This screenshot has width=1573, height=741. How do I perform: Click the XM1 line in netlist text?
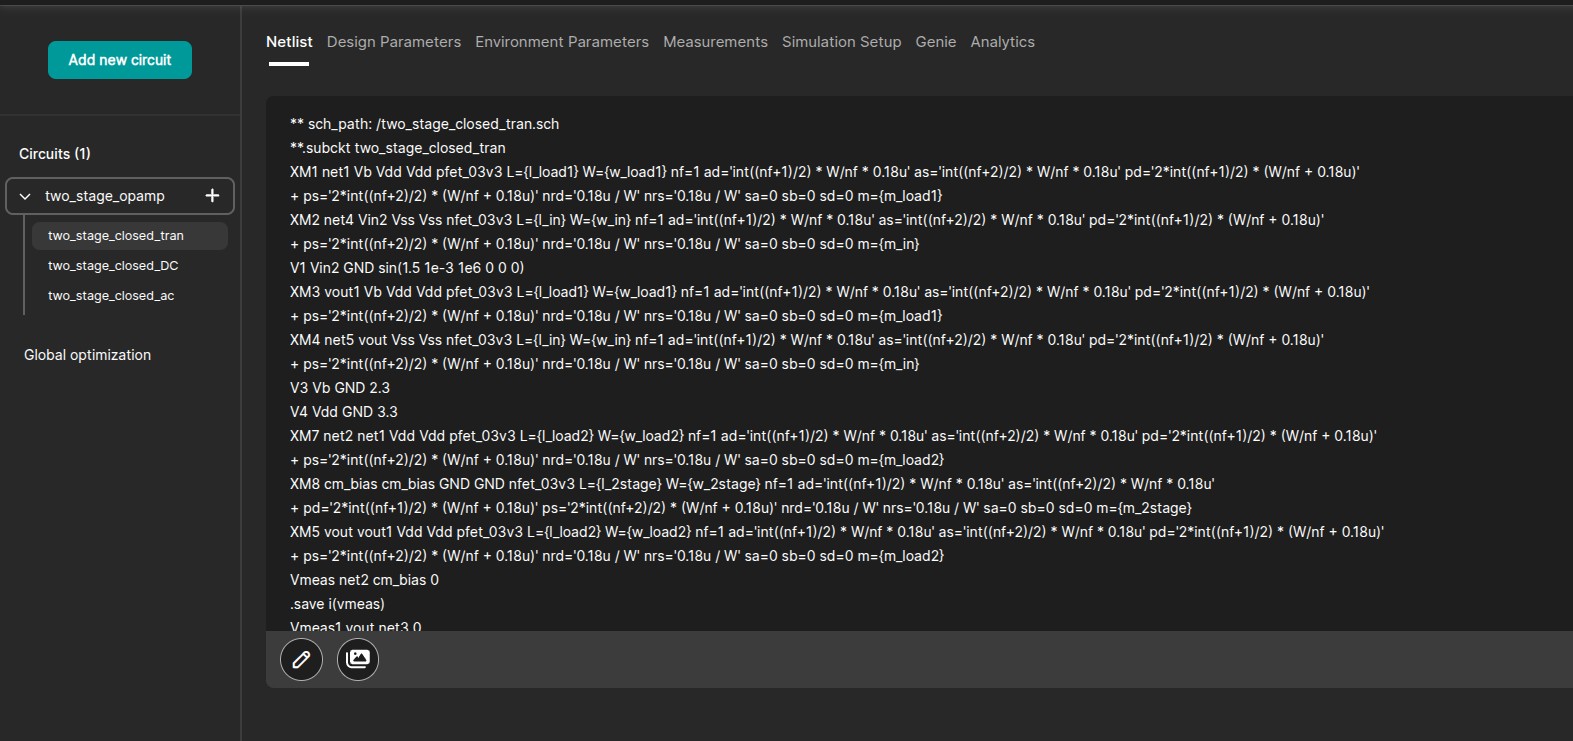824,172
